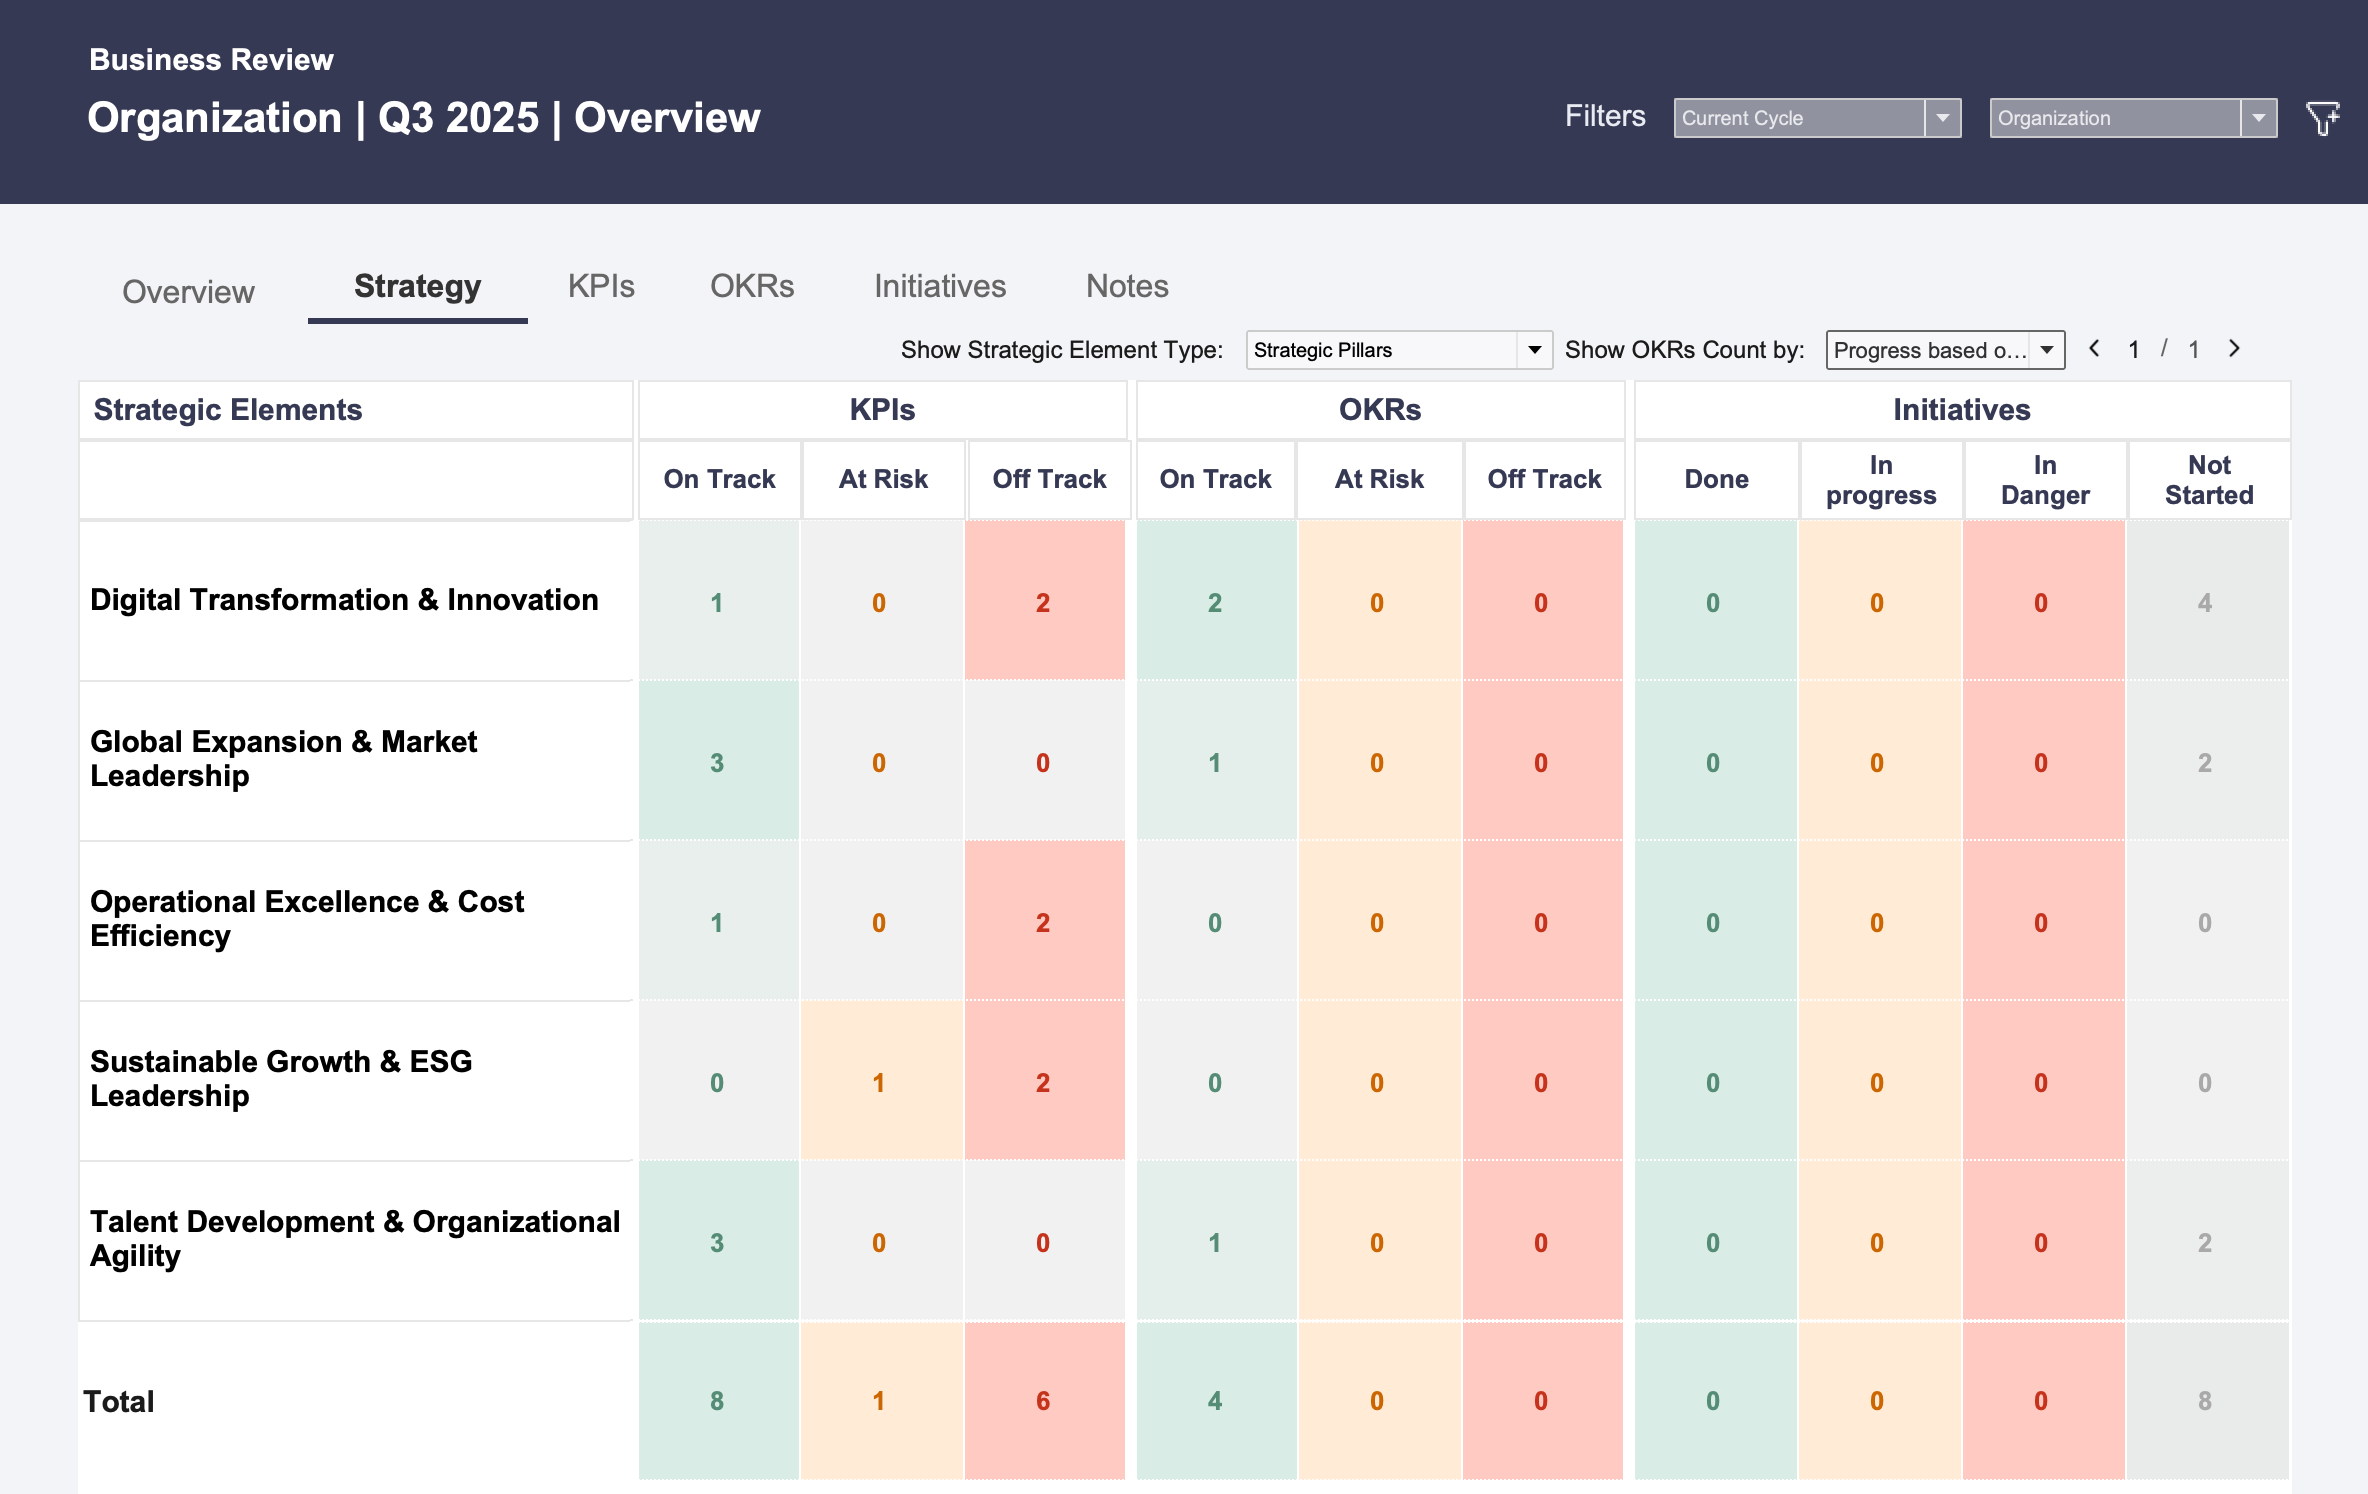
Task: Open Sustainable Growth & ESG Leadership pillar
Action: tap(281, 1079)
